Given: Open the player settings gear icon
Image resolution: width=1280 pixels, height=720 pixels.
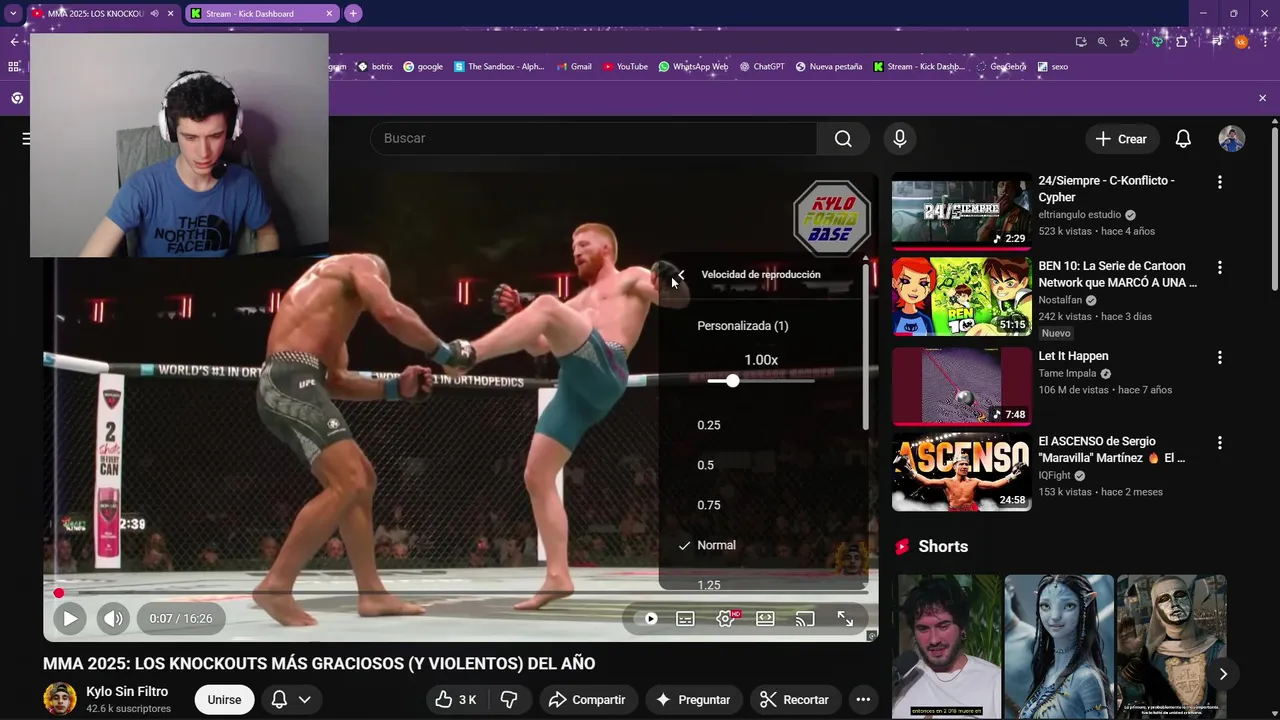Looking at the screenshot, I should [726, 619].
